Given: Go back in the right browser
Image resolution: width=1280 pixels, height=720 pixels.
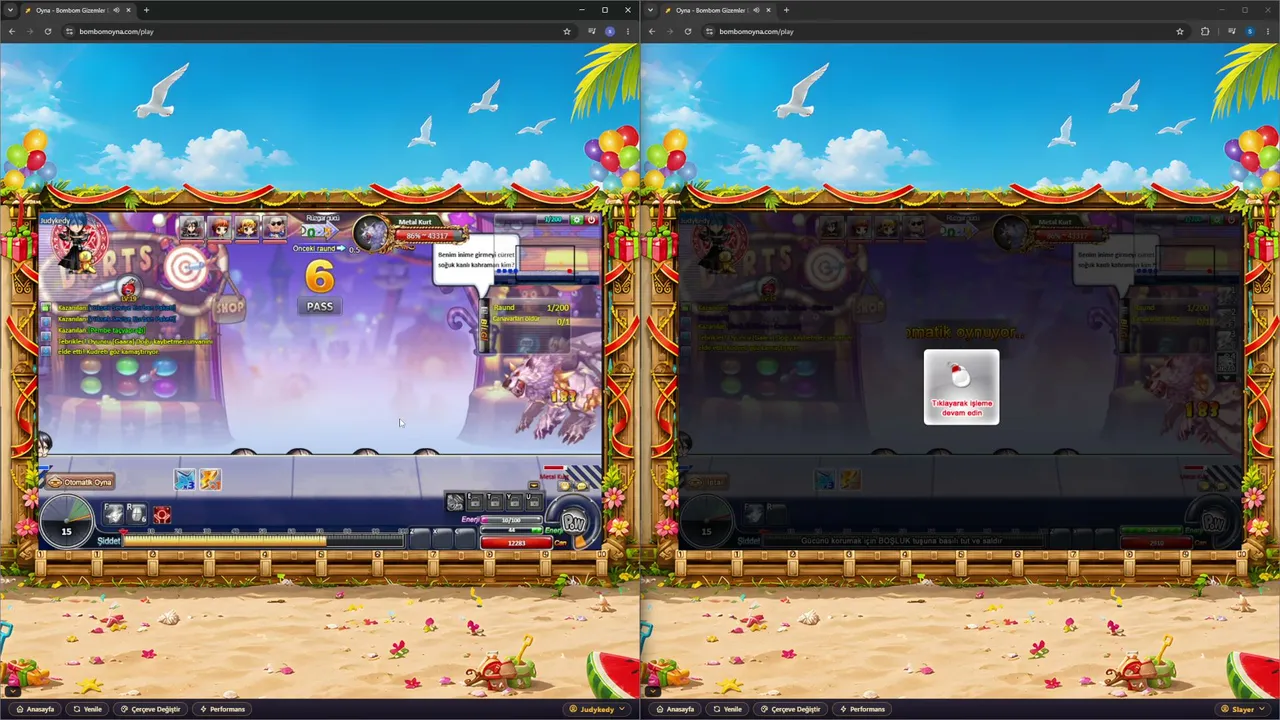Looking at the screenshot, I should point(651,31).
